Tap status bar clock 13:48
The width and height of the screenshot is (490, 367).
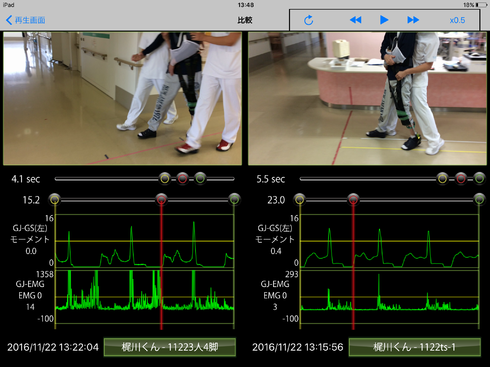pos(246,5)
